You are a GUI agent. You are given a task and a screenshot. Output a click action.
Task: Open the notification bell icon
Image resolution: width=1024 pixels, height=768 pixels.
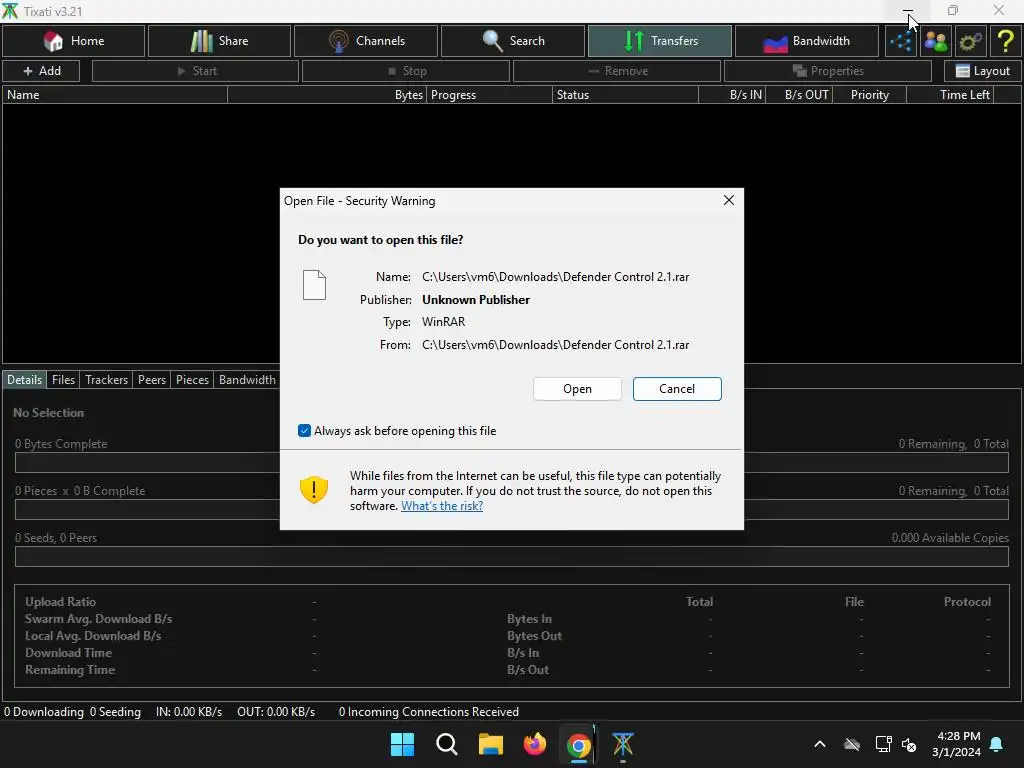[x=997, y=744]
